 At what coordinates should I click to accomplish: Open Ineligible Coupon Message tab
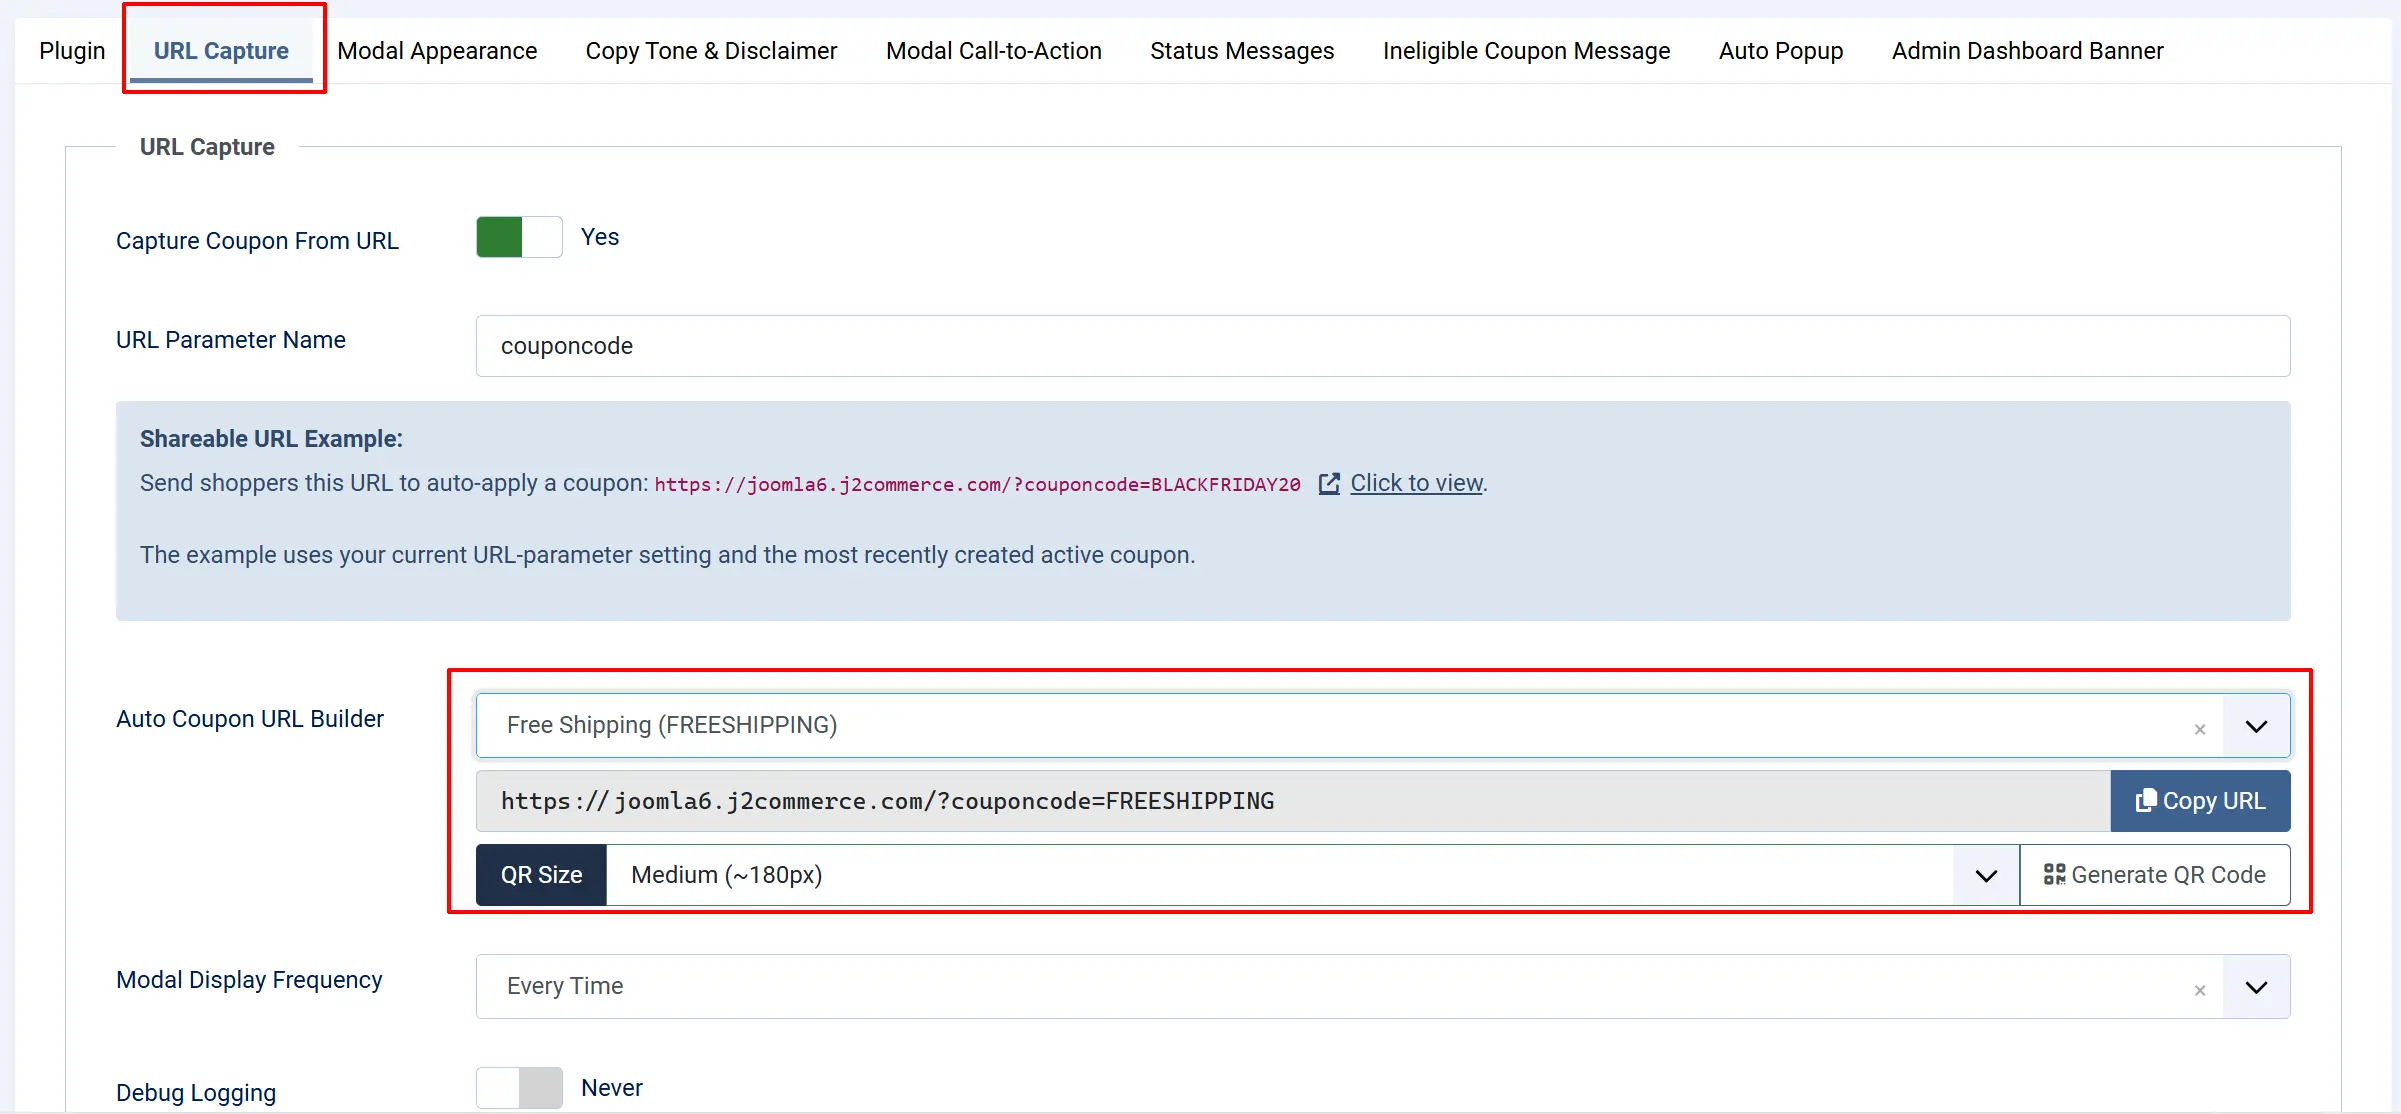coord(1526,51)
